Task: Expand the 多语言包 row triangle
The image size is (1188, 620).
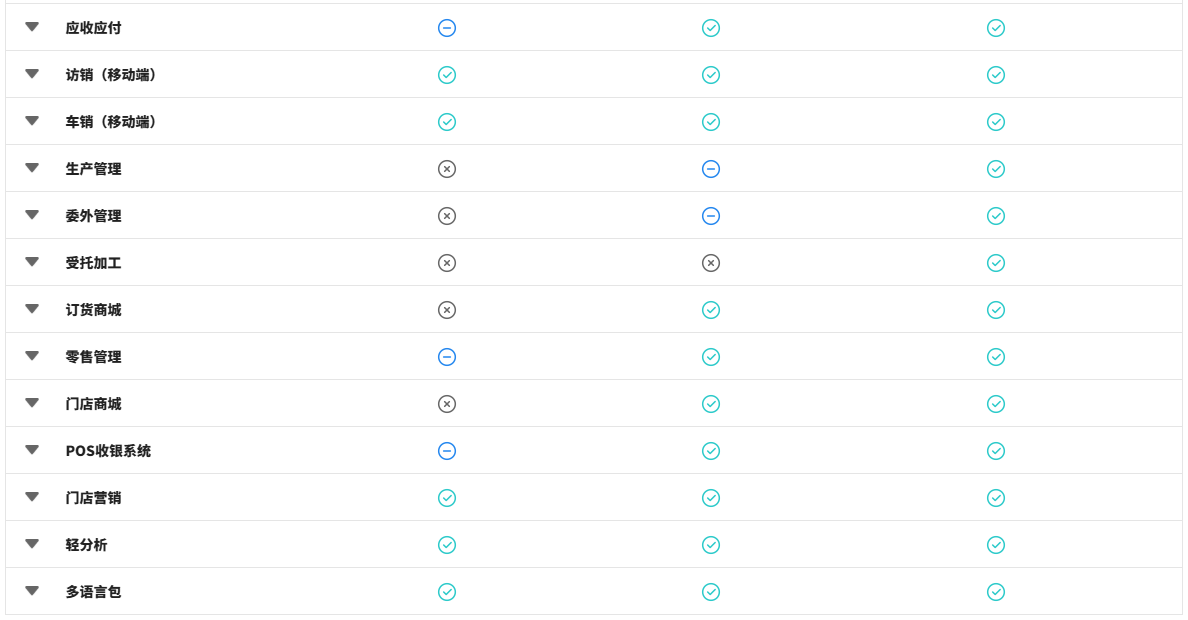Action: click(32, 591)
